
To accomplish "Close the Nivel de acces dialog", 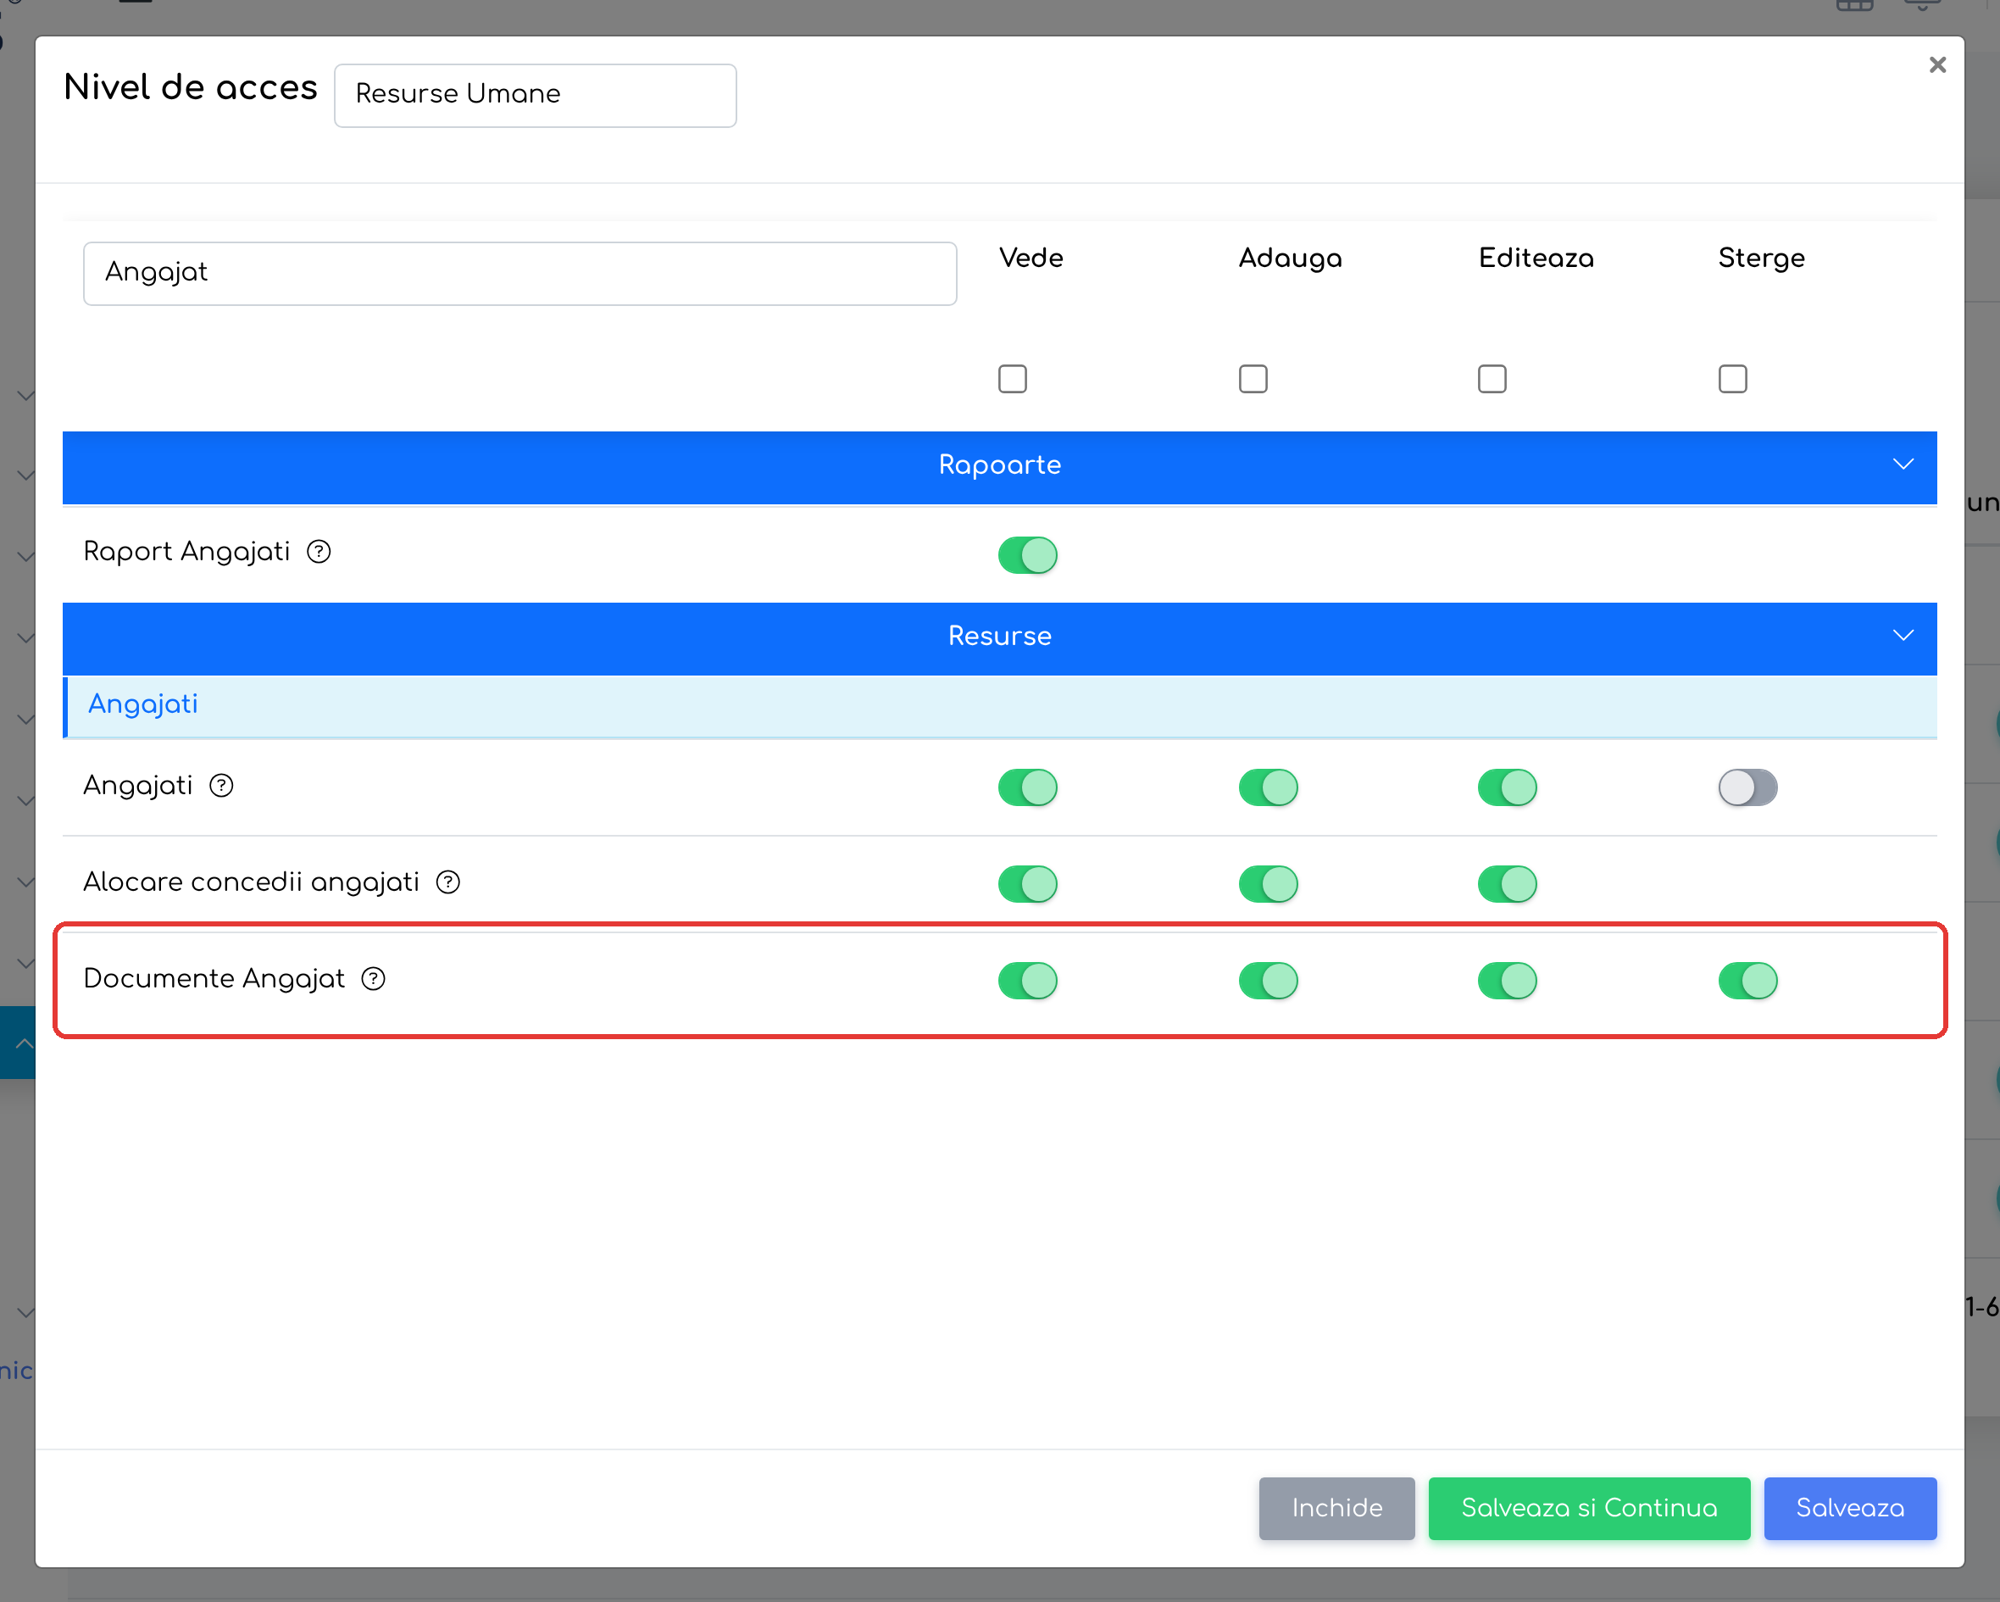I will [1937, 65].
